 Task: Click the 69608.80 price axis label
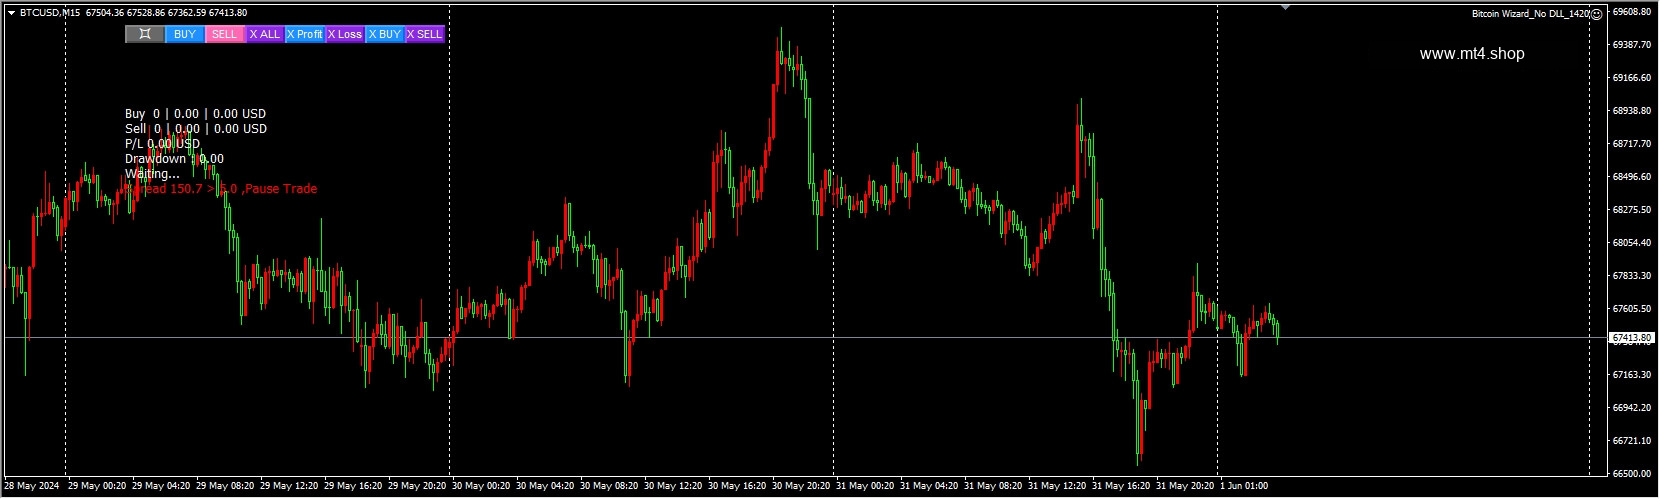(1632, 12)
